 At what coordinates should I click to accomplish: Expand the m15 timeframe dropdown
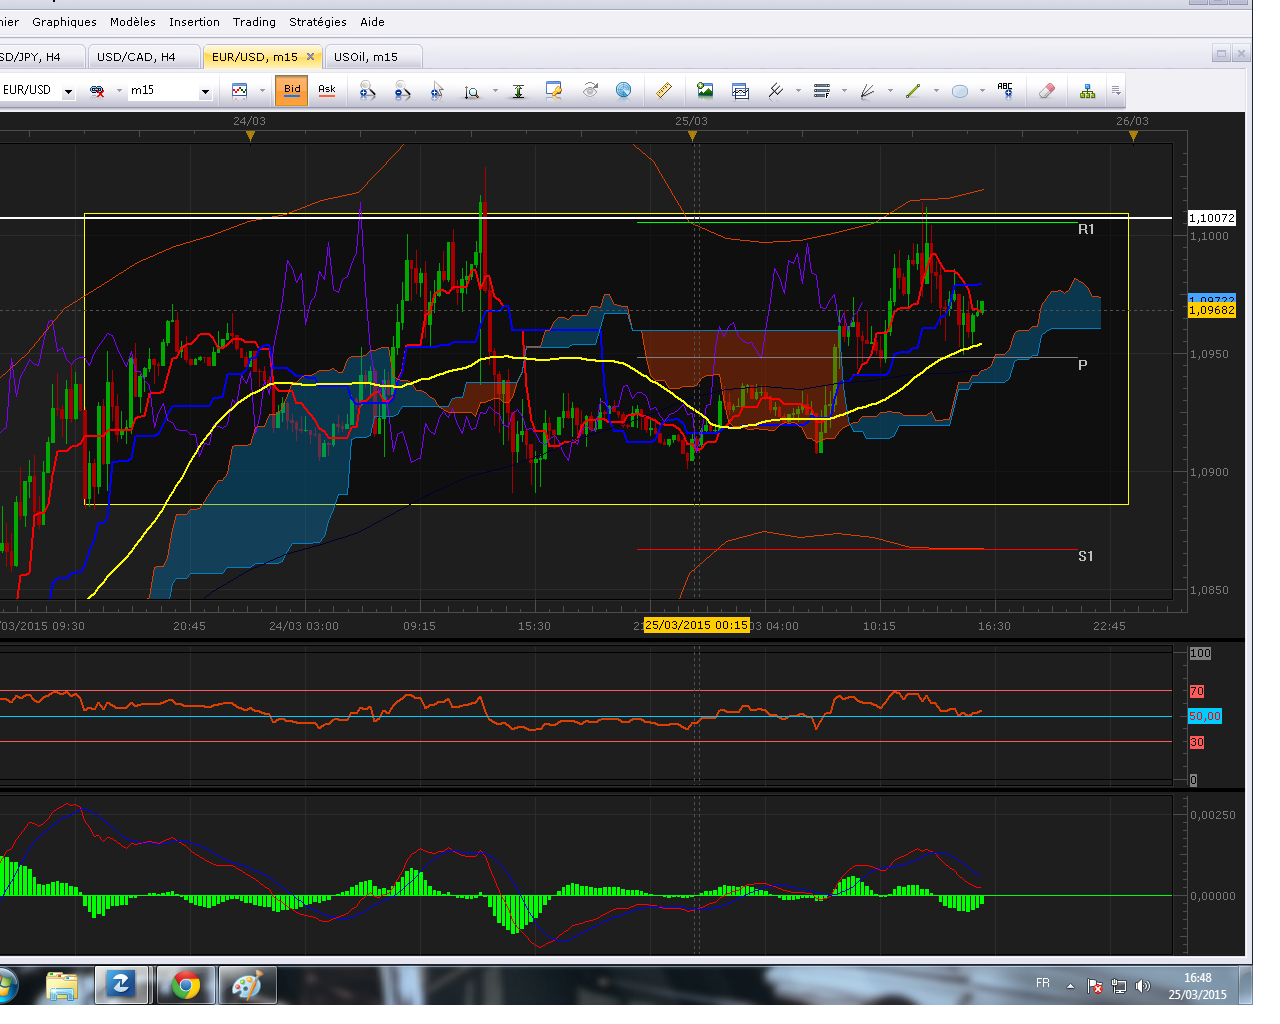point(205,91)
